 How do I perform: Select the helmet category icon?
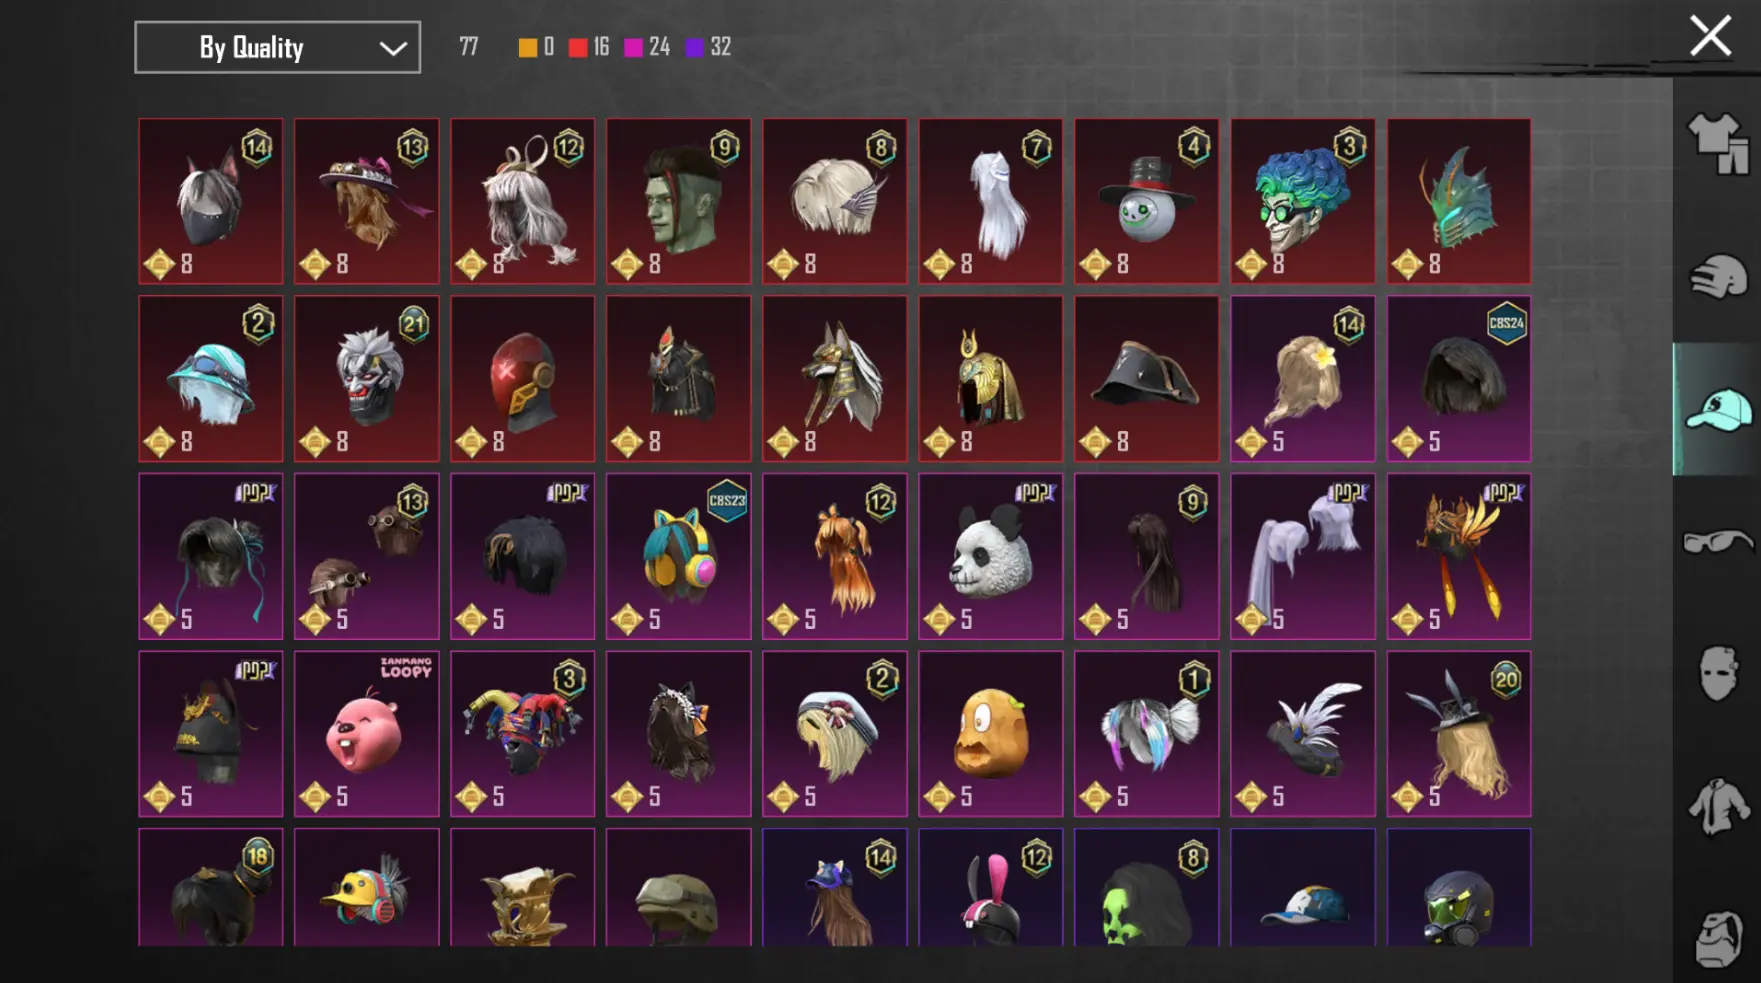pyautogui.click(x=1718, y=277)
